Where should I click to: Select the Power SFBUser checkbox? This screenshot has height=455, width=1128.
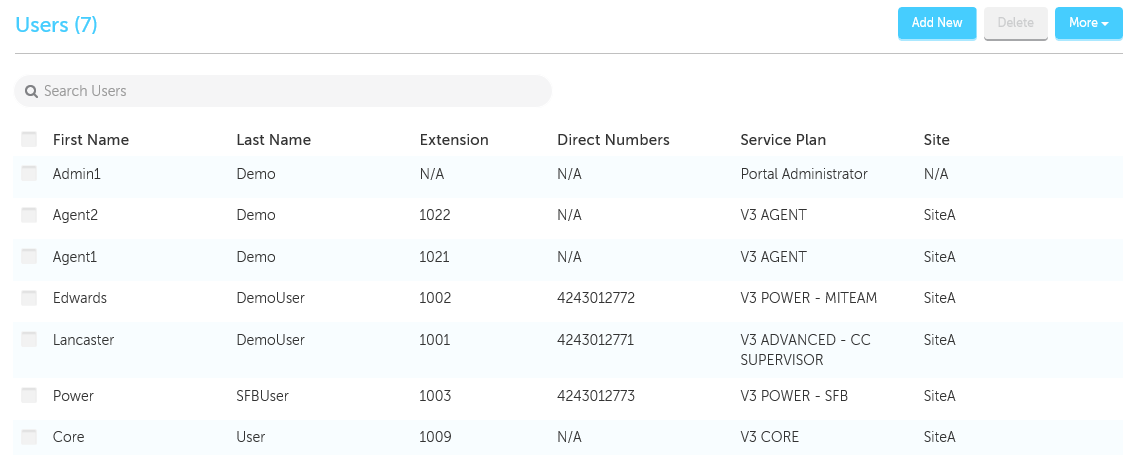pyautogui.click(x=29, y=395)
